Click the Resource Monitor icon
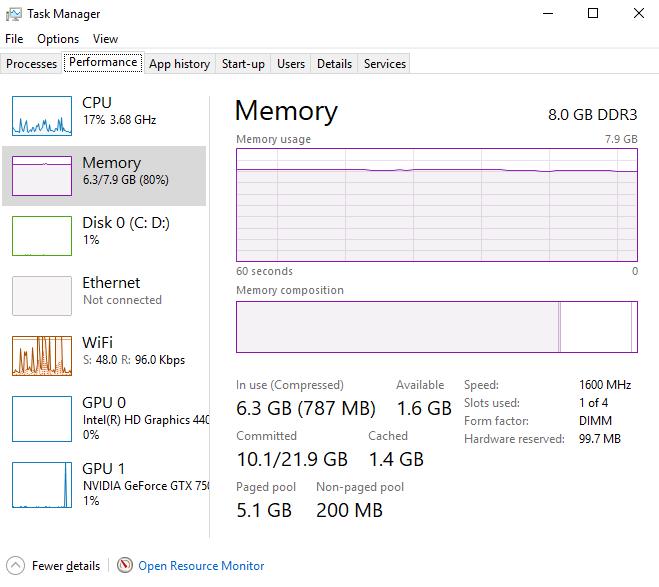 [x=125, y=565]
